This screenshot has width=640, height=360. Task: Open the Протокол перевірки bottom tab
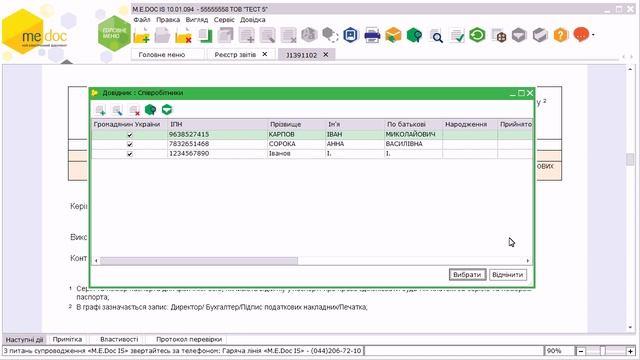tap(189, 339)
